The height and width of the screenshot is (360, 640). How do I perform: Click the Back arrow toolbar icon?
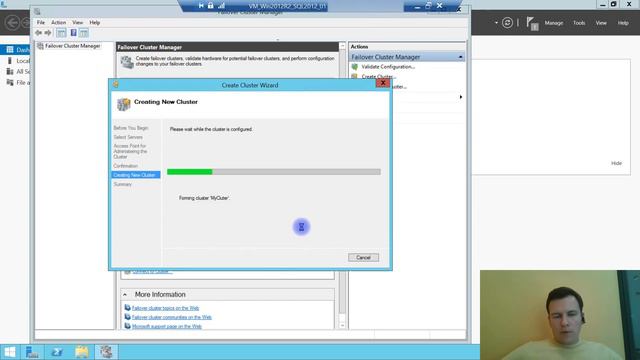(39, 33)
